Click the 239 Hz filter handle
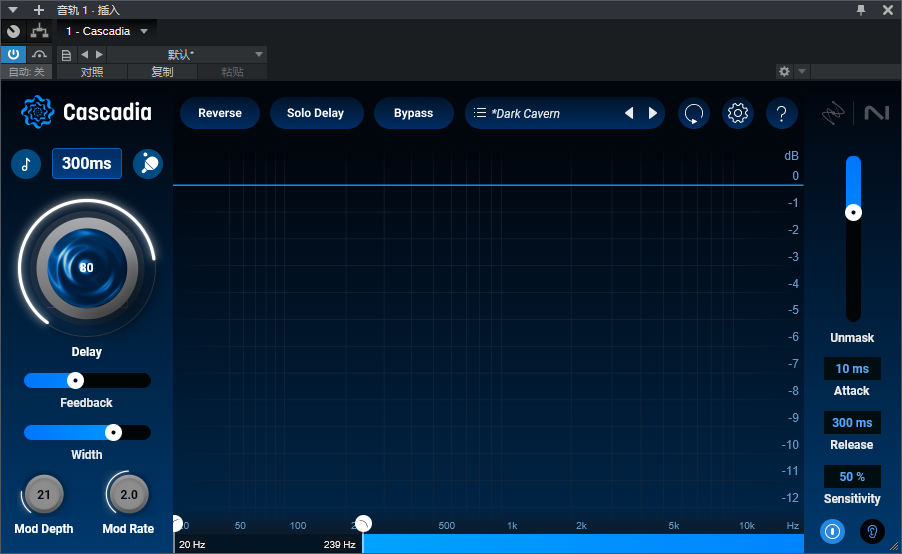This screenshot has width=902, height=554. [363, 524]
